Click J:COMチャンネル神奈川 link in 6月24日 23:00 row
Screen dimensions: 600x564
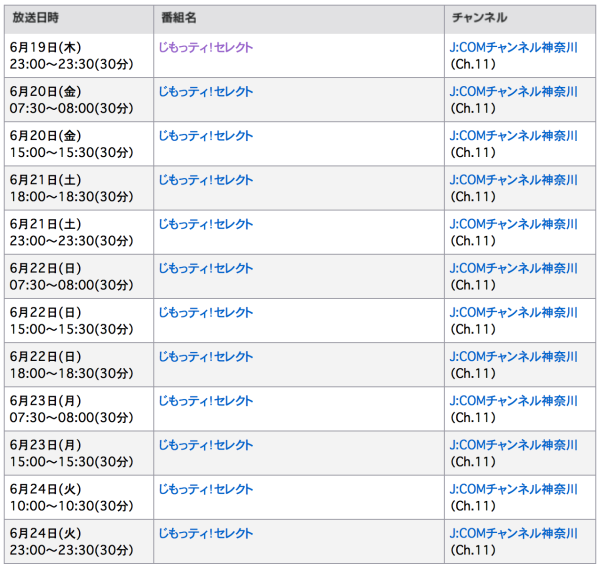(x=514, y=534)
